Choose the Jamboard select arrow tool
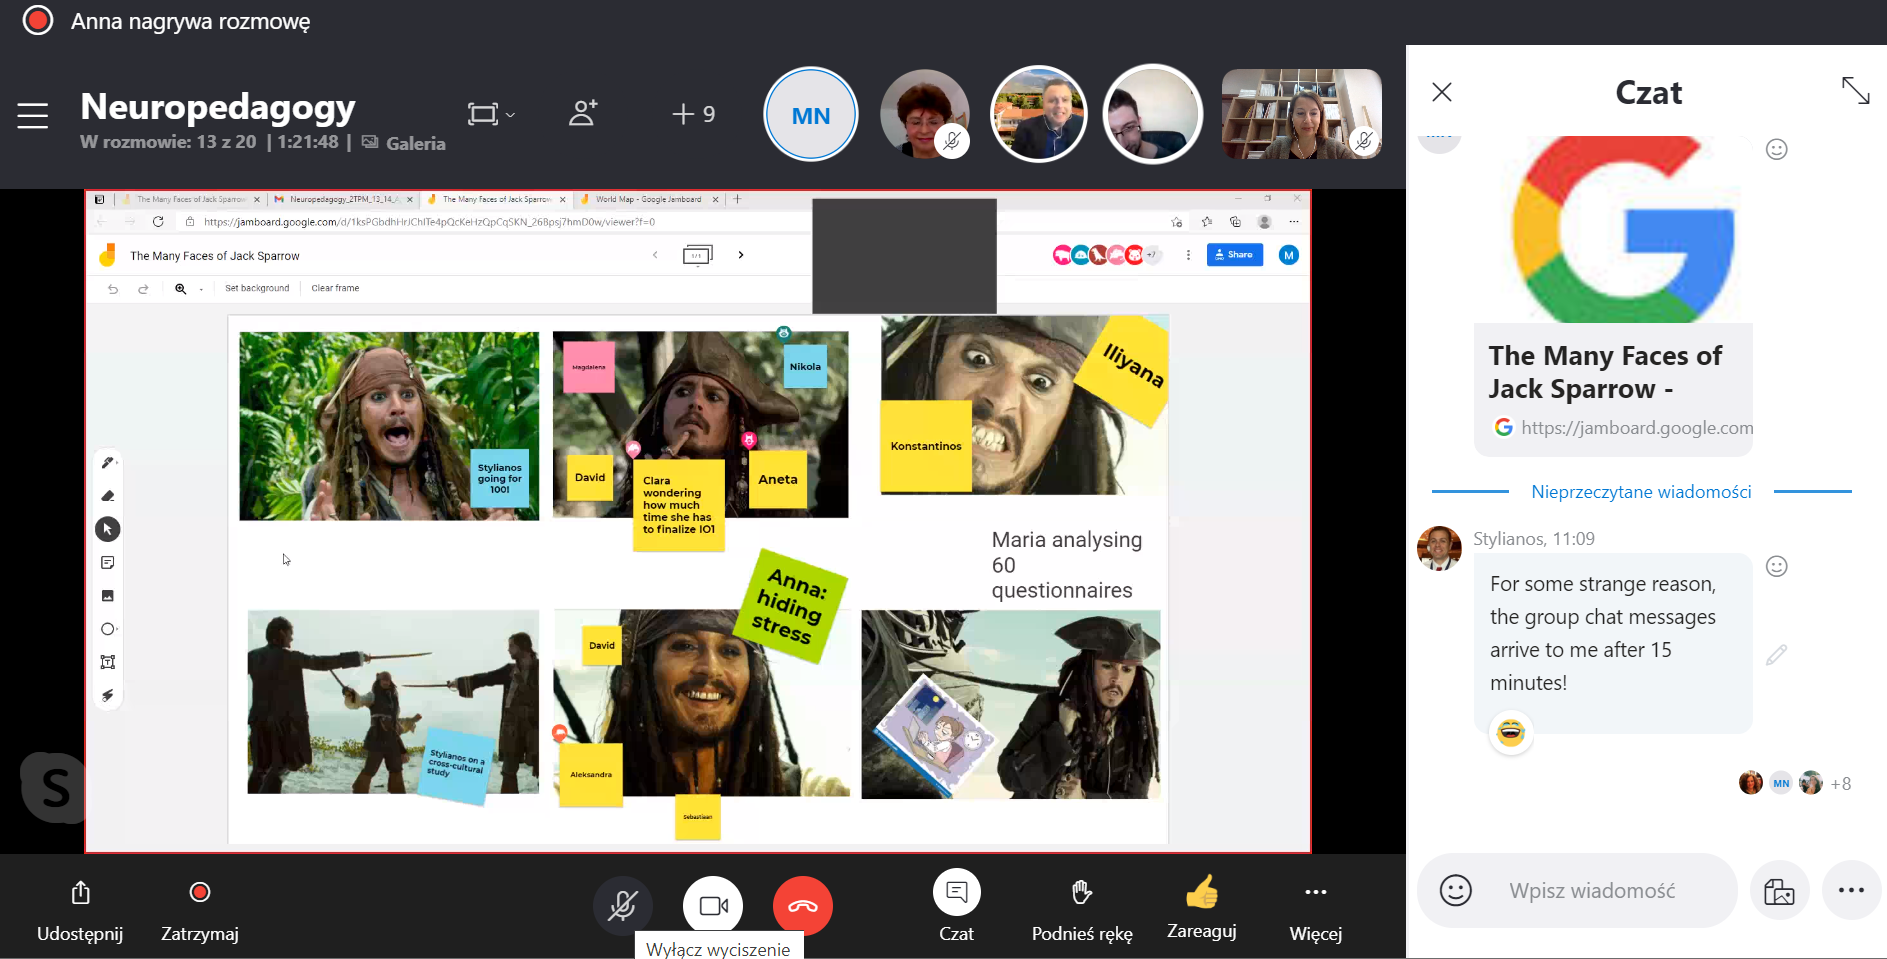Viewport: 1887px width, 959px height. click(x=108, y=529)
